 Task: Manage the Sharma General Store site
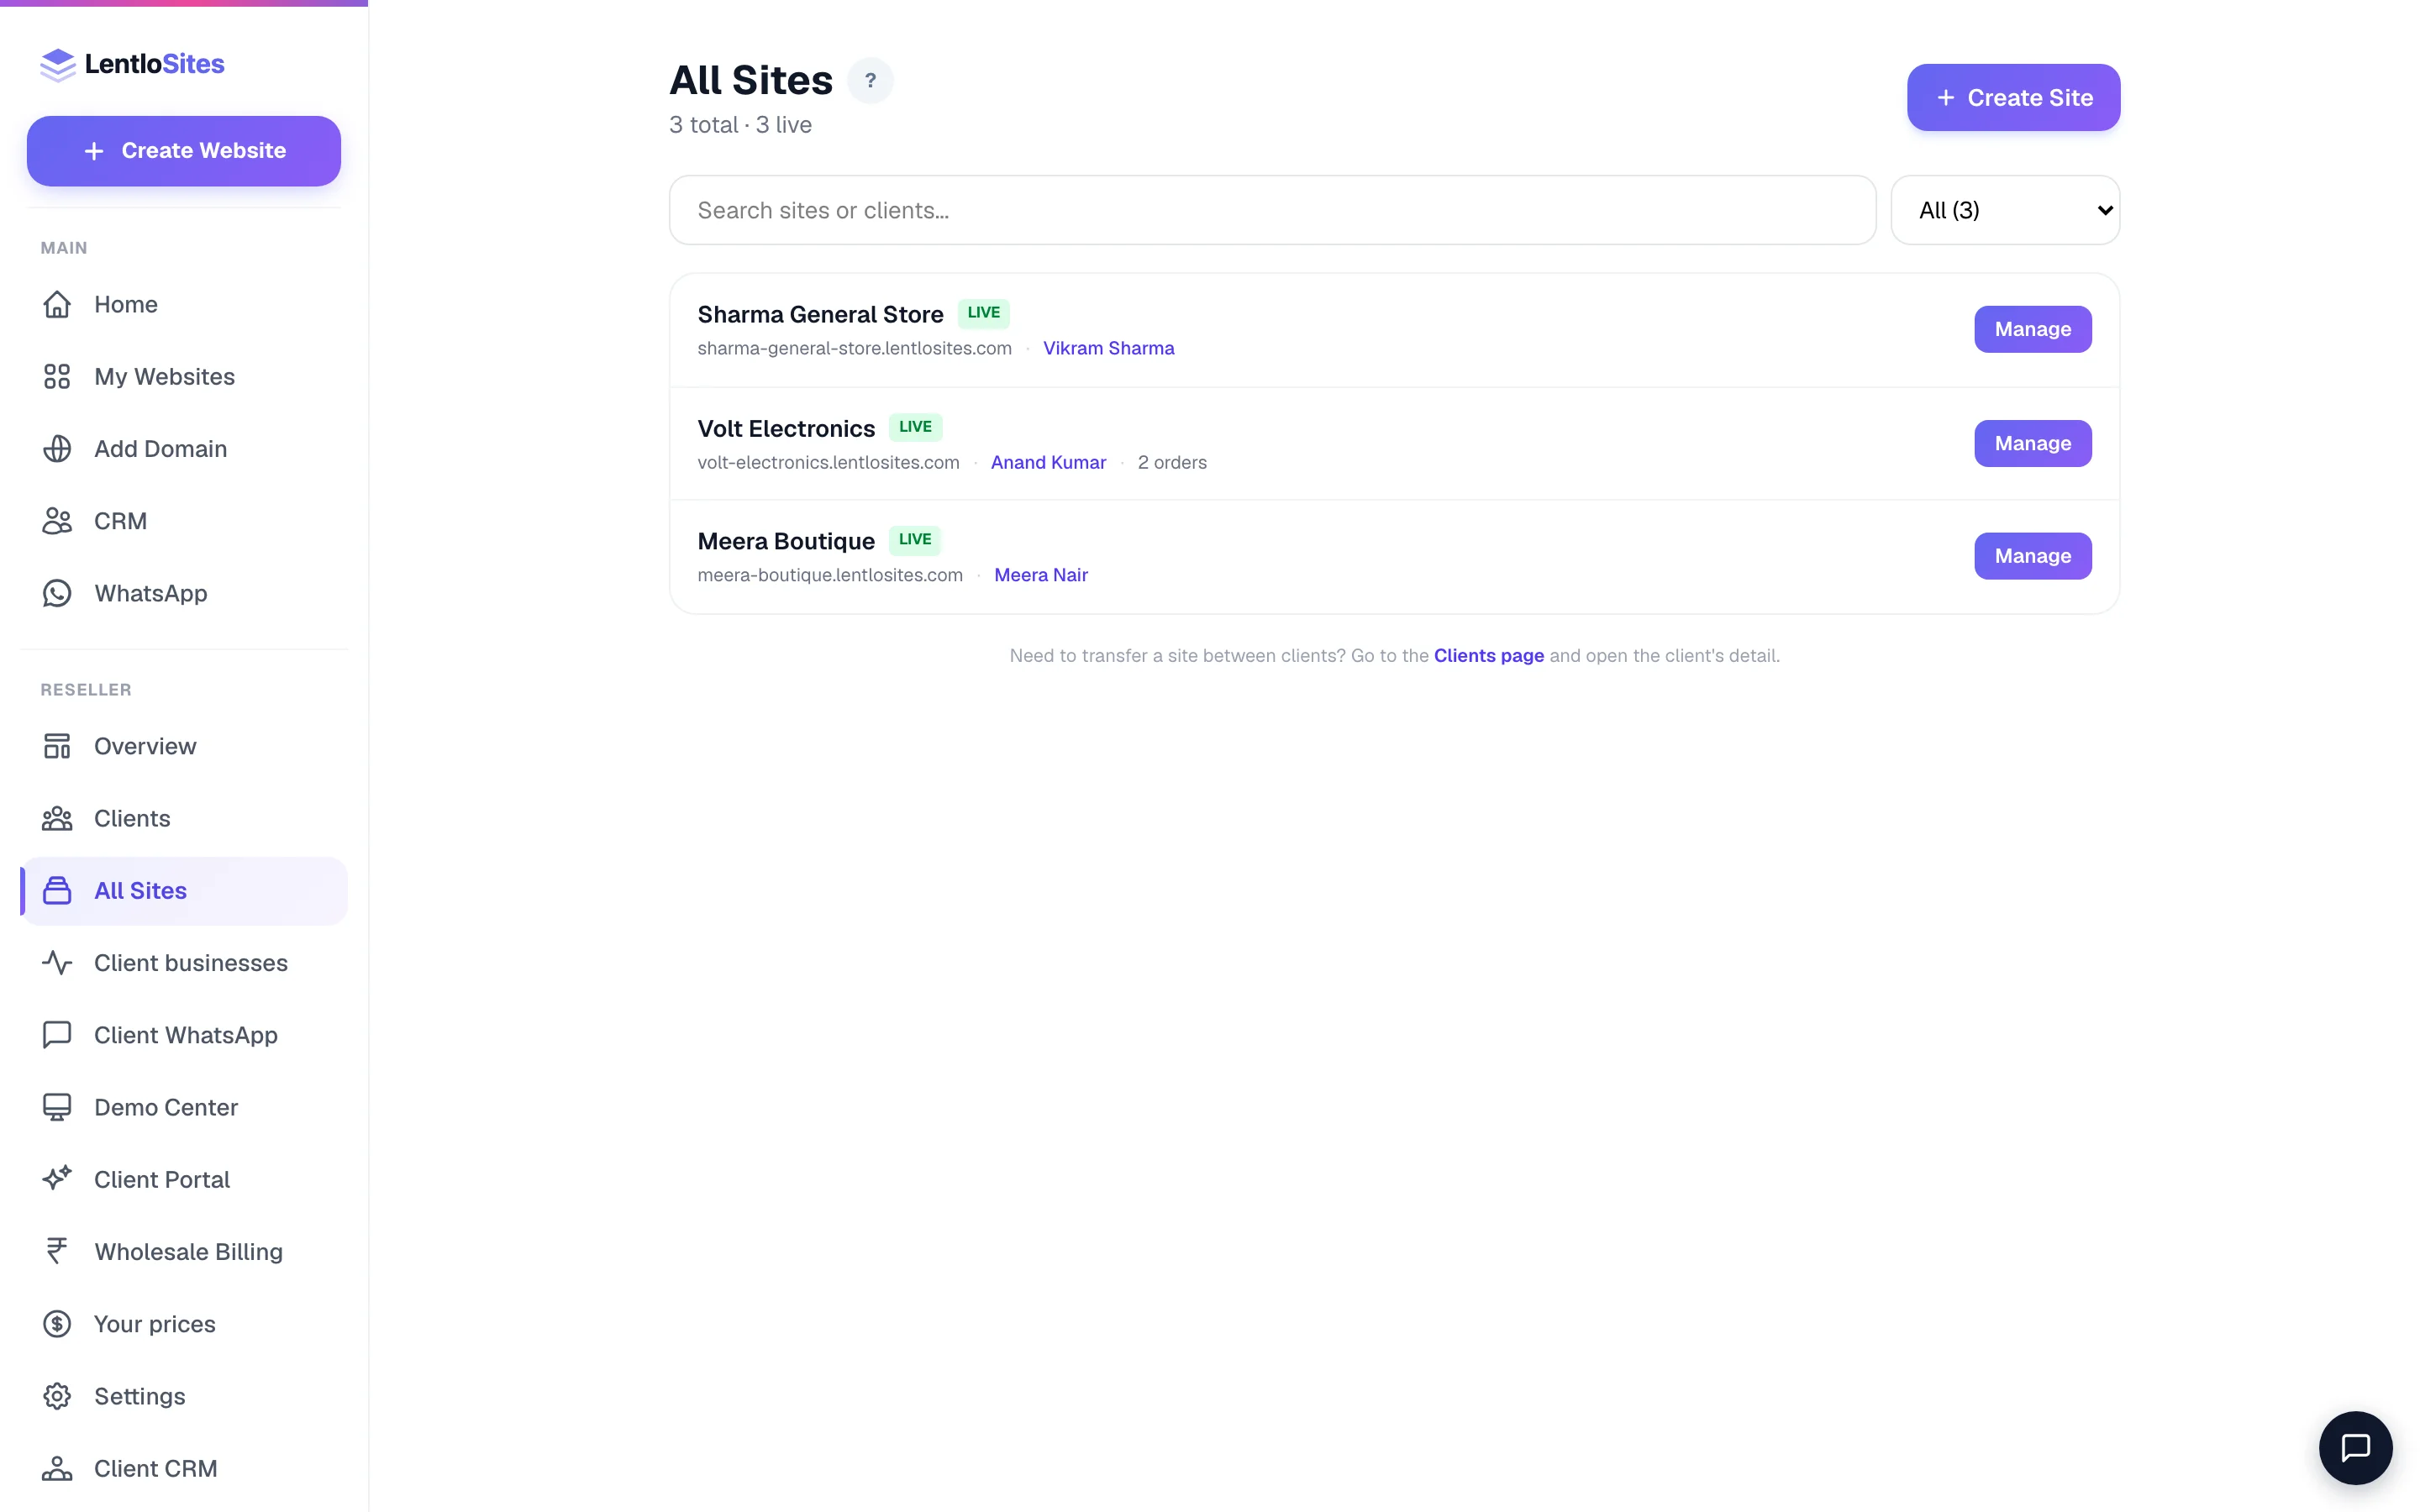(x=2032, y=329)
